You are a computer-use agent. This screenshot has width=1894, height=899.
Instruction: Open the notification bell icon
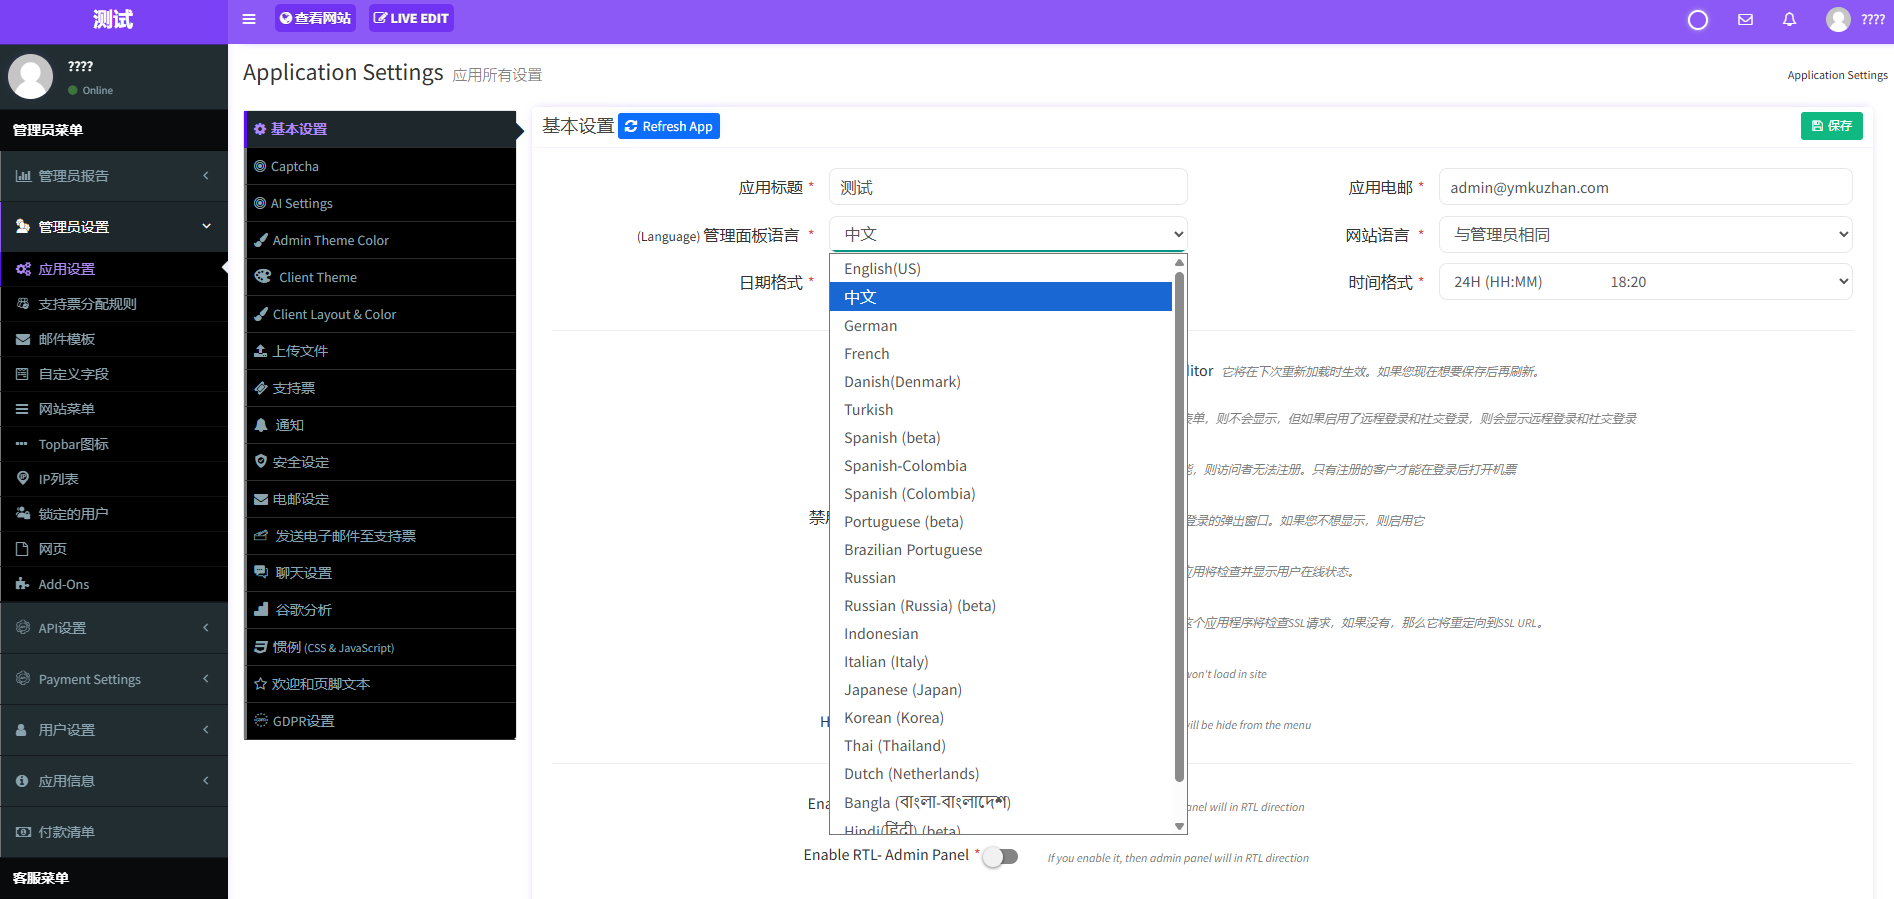[1789, 19]
